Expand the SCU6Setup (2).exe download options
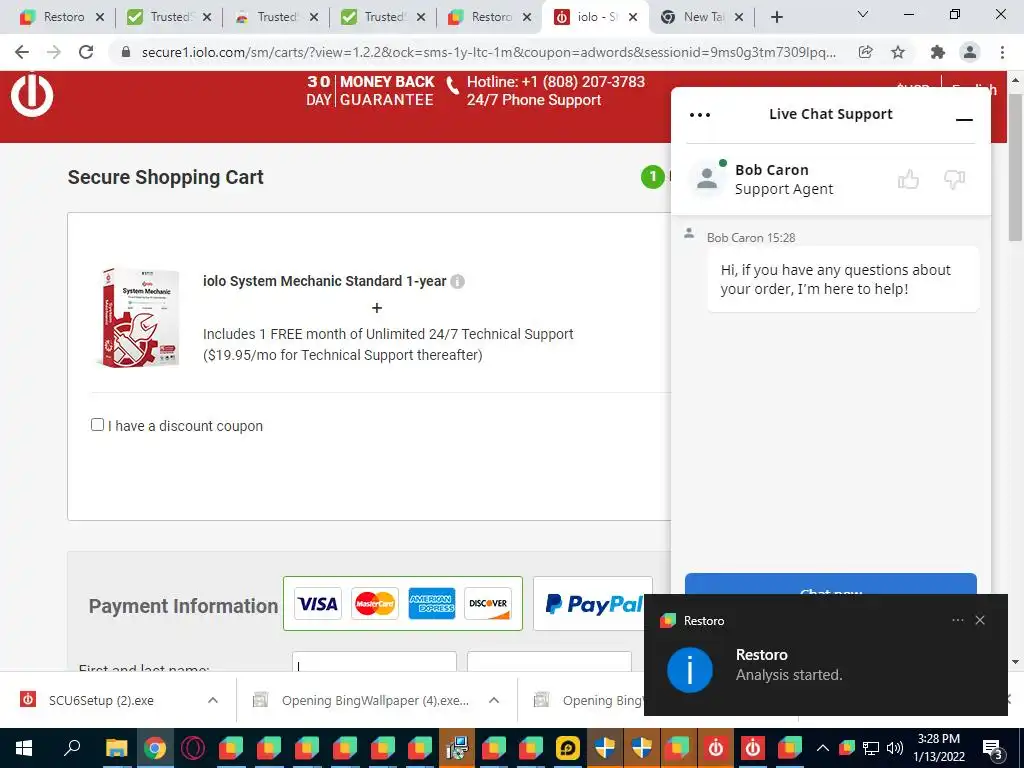 [x=213, y=700]
